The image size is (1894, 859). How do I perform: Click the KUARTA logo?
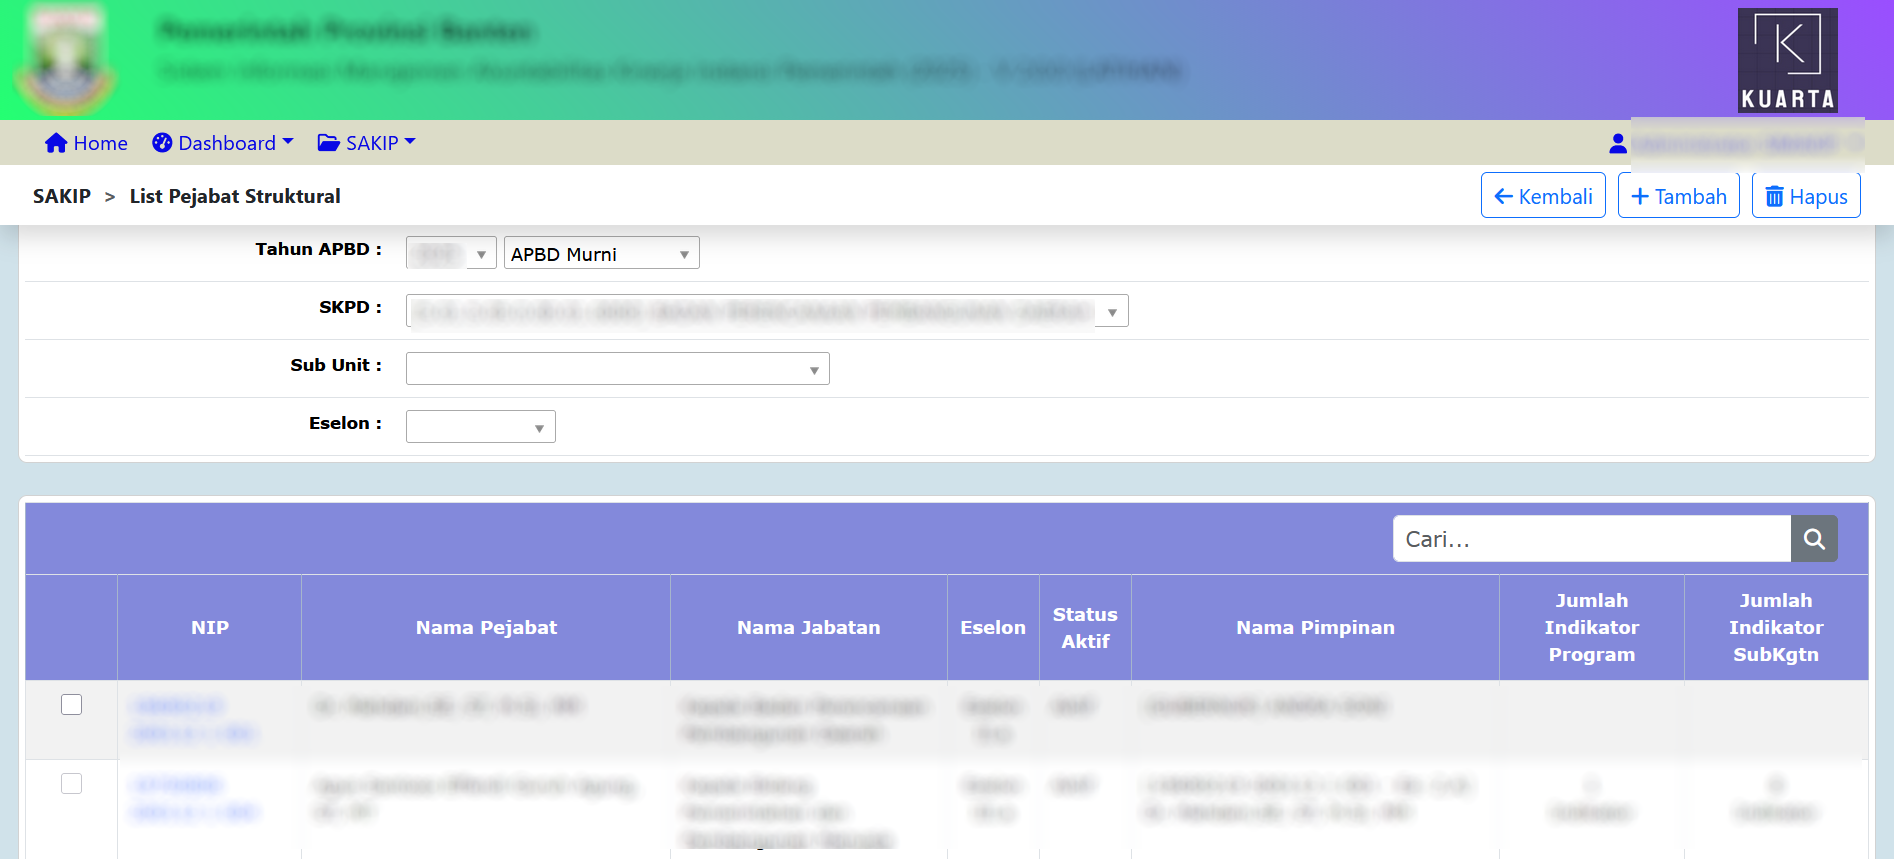coord(1787,60)
